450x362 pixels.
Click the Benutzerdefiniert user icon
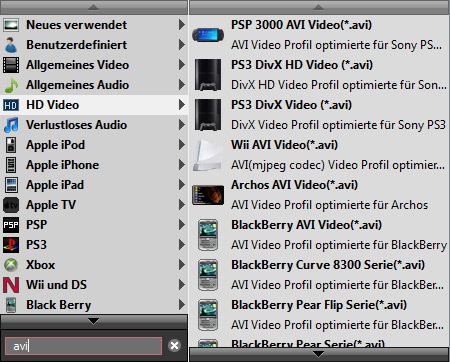tap(11, 45)
